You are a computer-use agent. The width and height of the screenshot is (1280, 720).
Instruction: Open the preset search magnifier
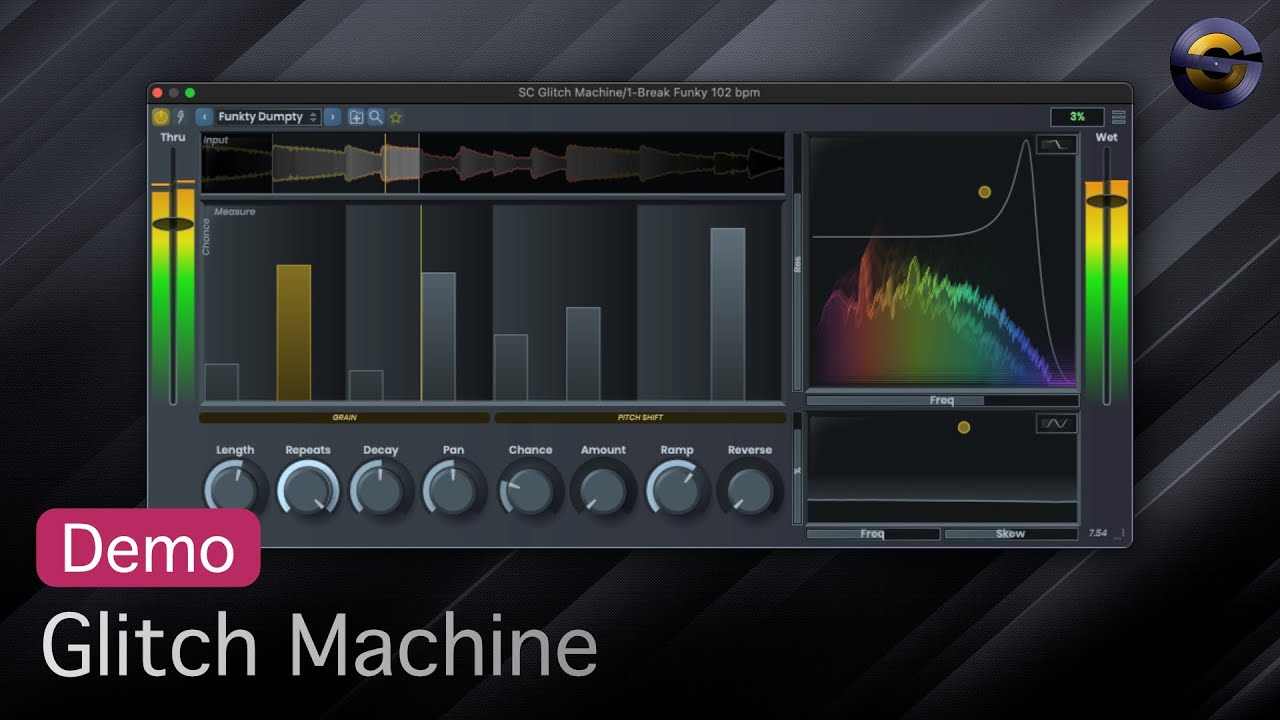coord(376,117)
